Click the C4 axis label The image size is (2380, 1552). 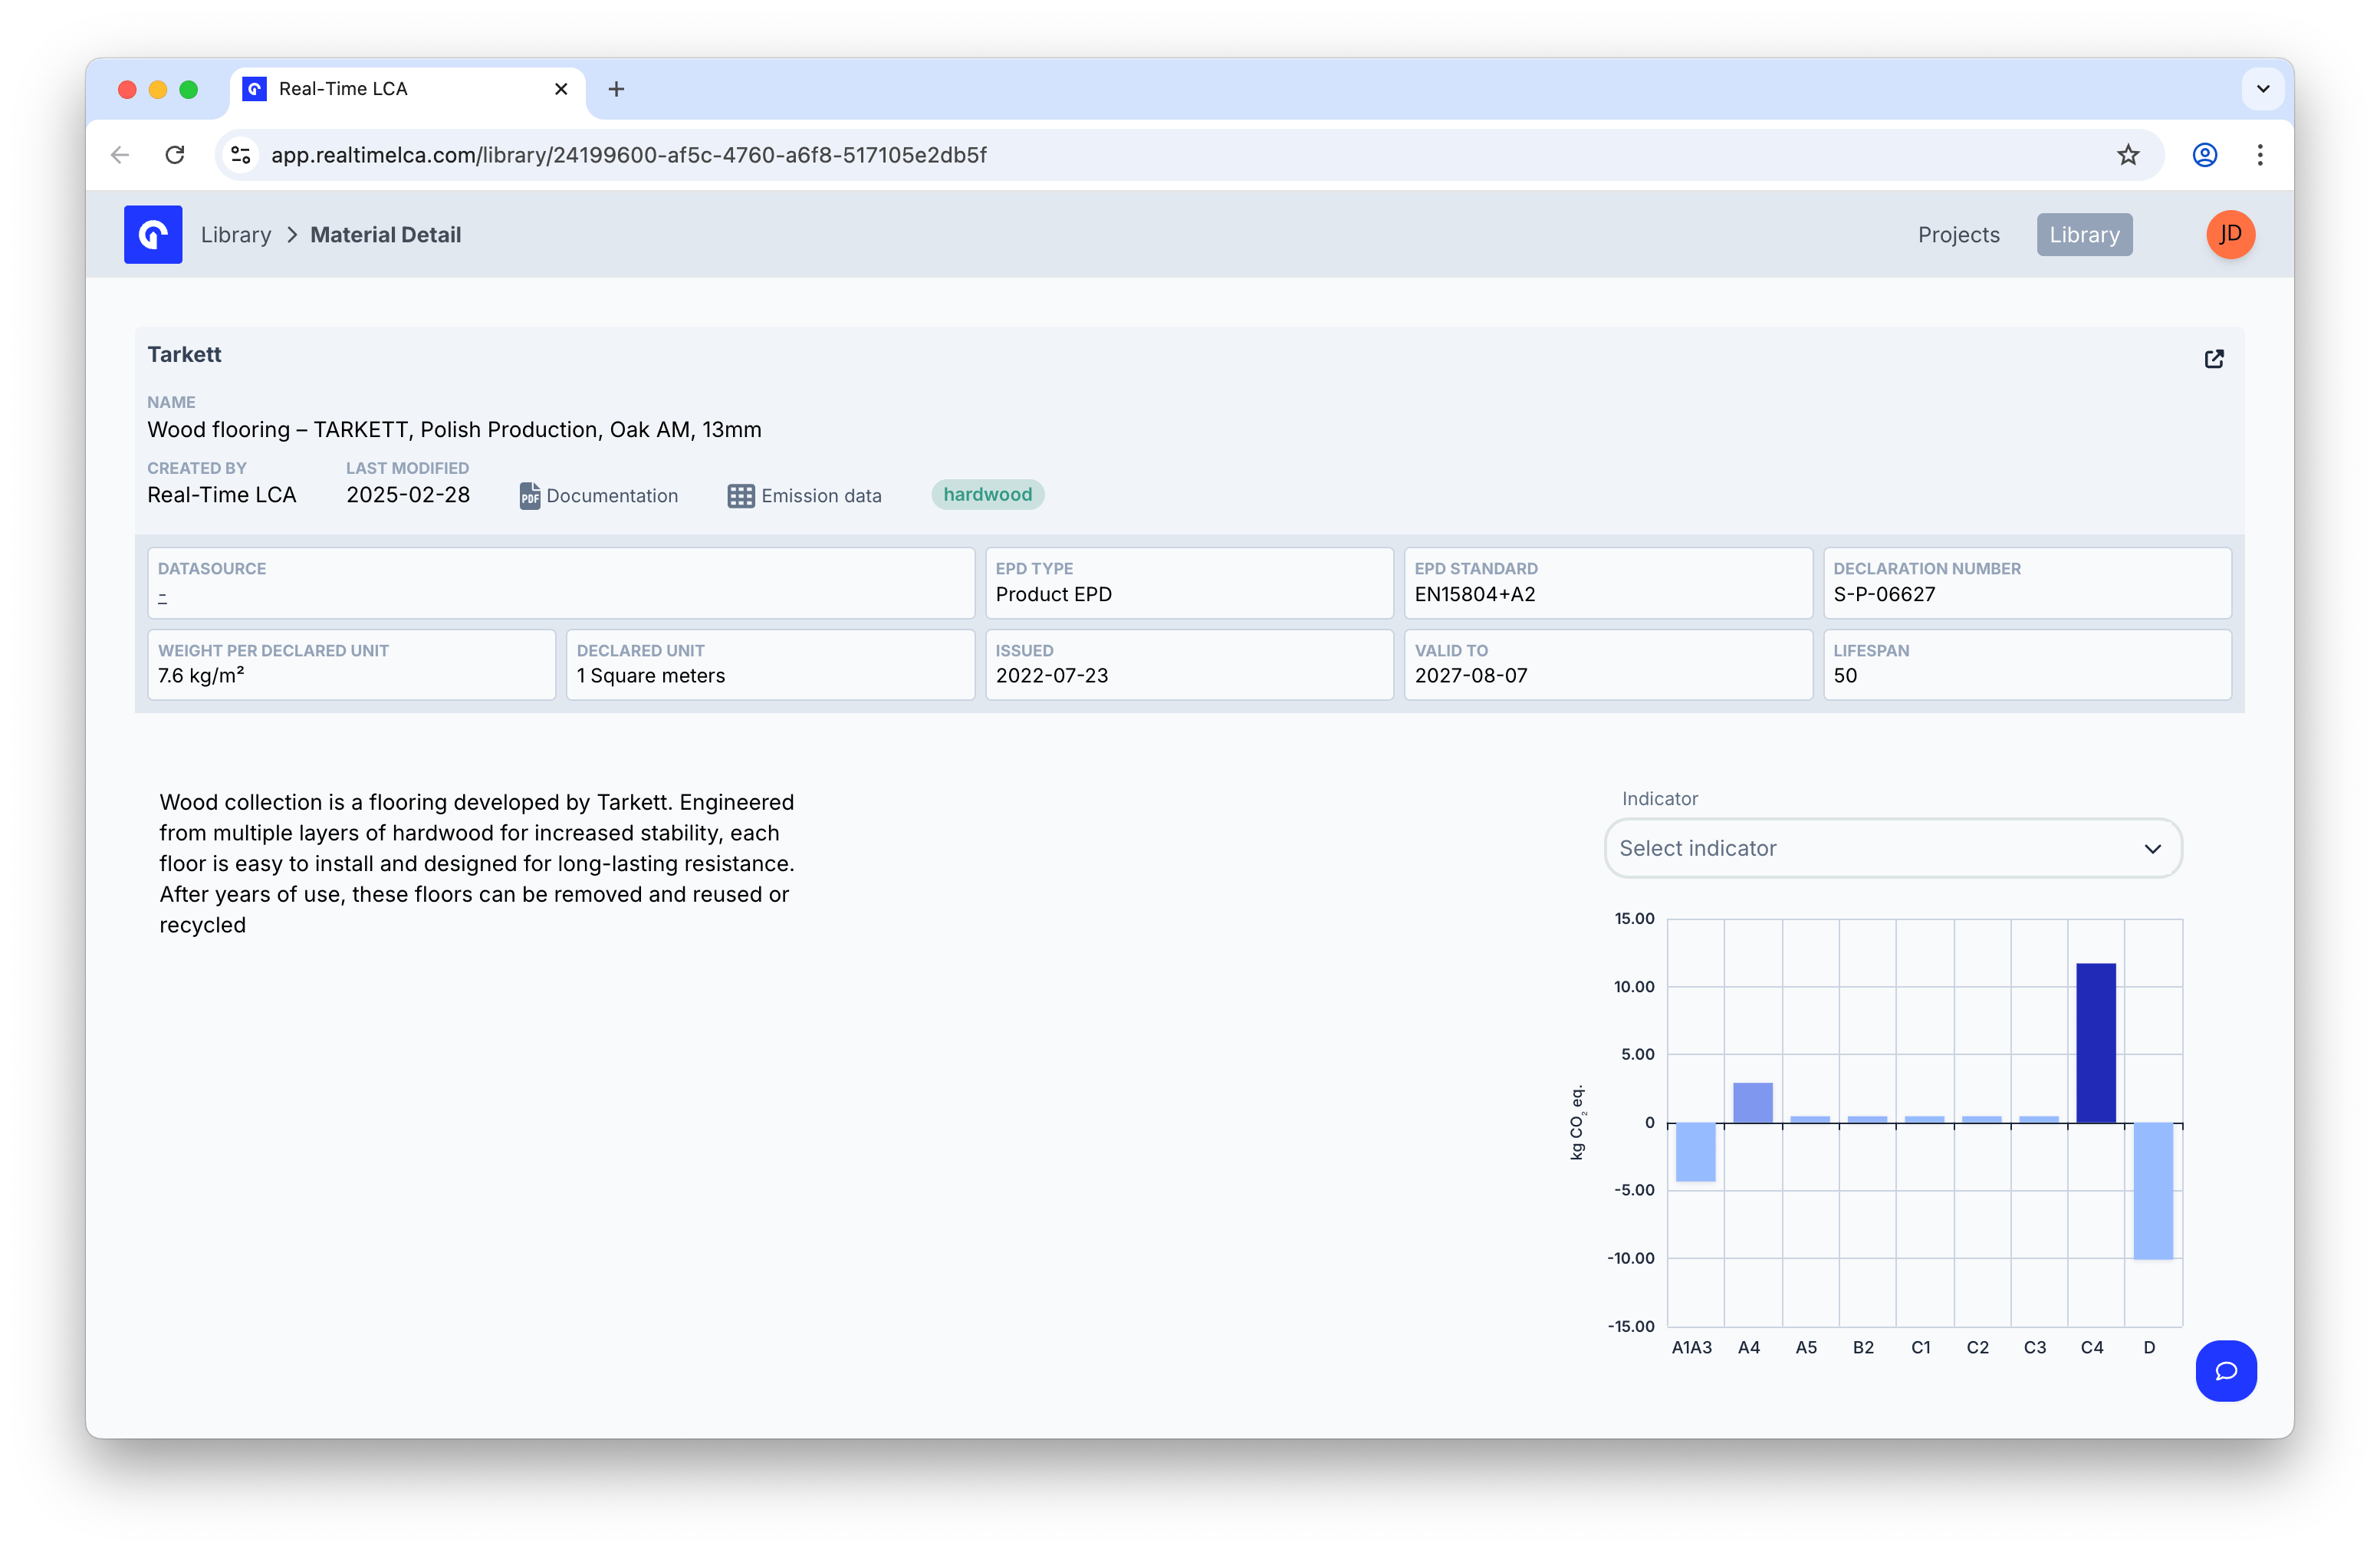tap(2092, 1348)
